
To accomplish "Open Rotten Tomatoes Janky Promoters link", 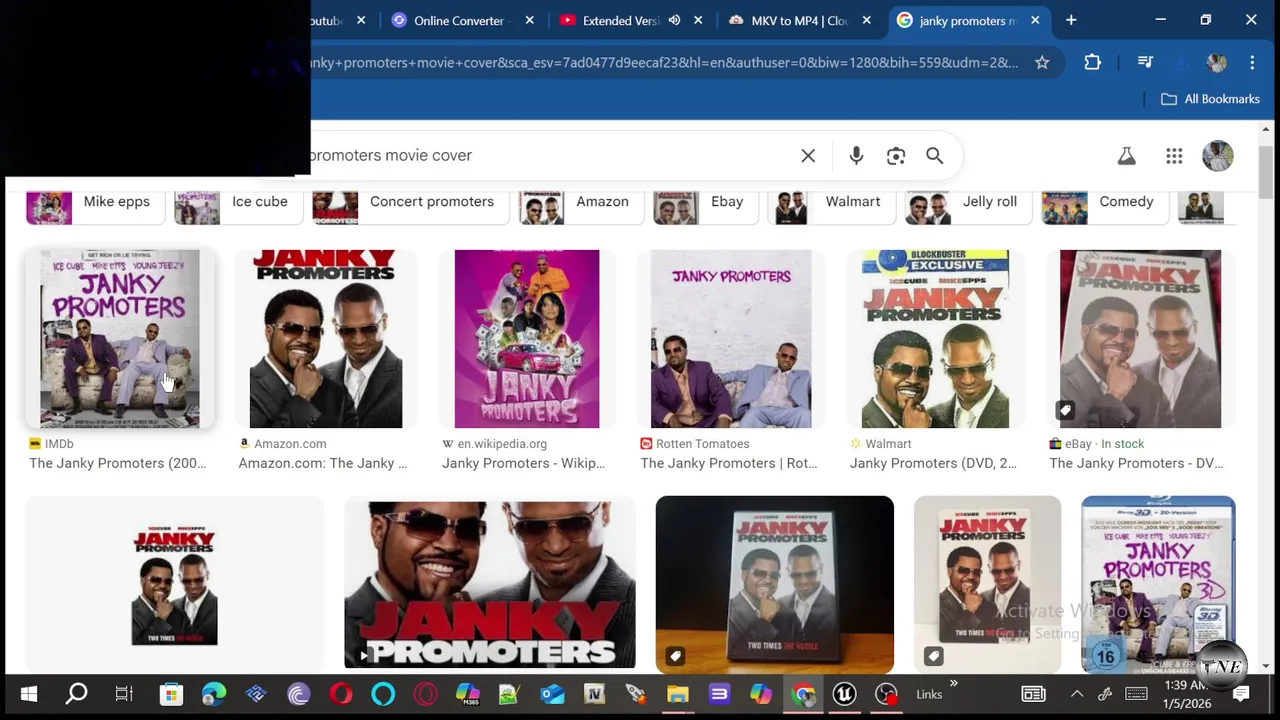I will point(729,463).
